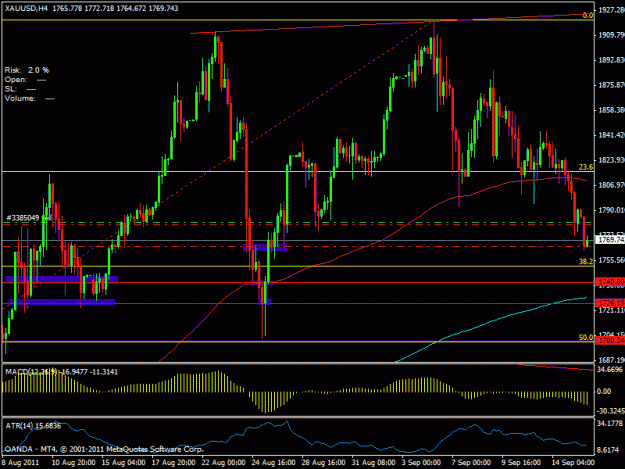This screenshot has width=625, height=469.
Task: Click the 3 Sep 00:00 time label
Action: tap(421, 463)
